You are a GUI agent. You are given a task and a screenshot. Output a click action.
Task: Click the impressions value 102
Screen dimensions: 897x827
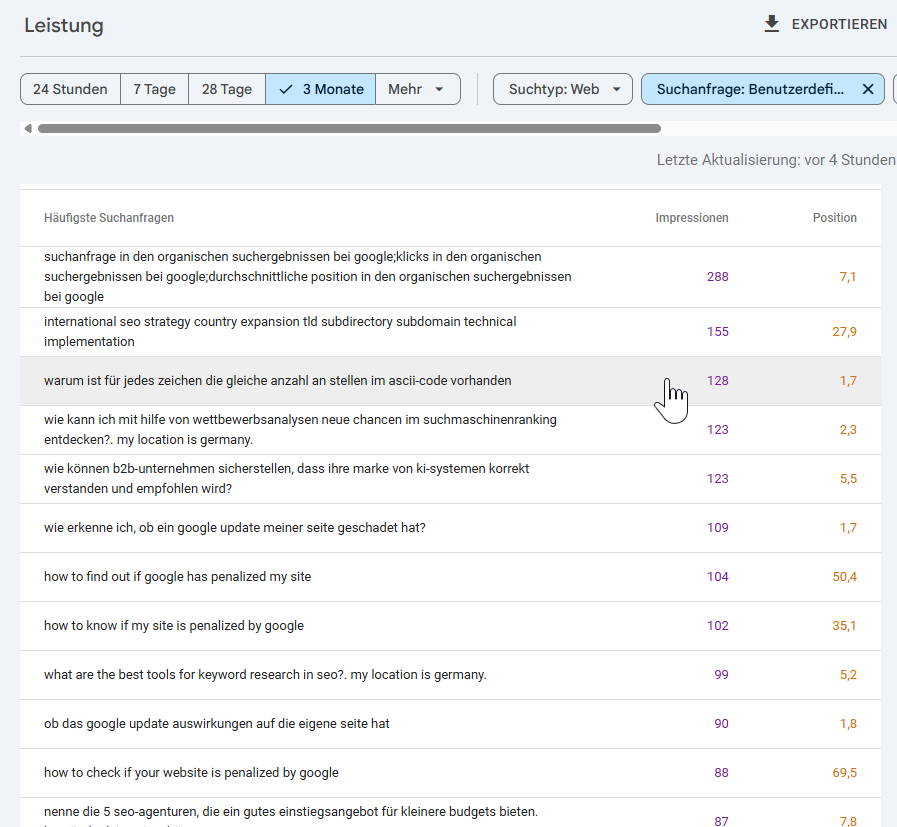[717, 626]
